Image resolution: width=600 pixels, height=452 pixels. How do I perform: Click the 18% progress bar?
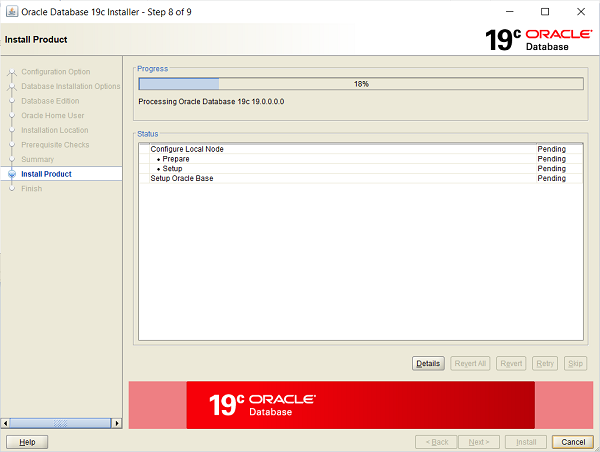coord(361,84)
